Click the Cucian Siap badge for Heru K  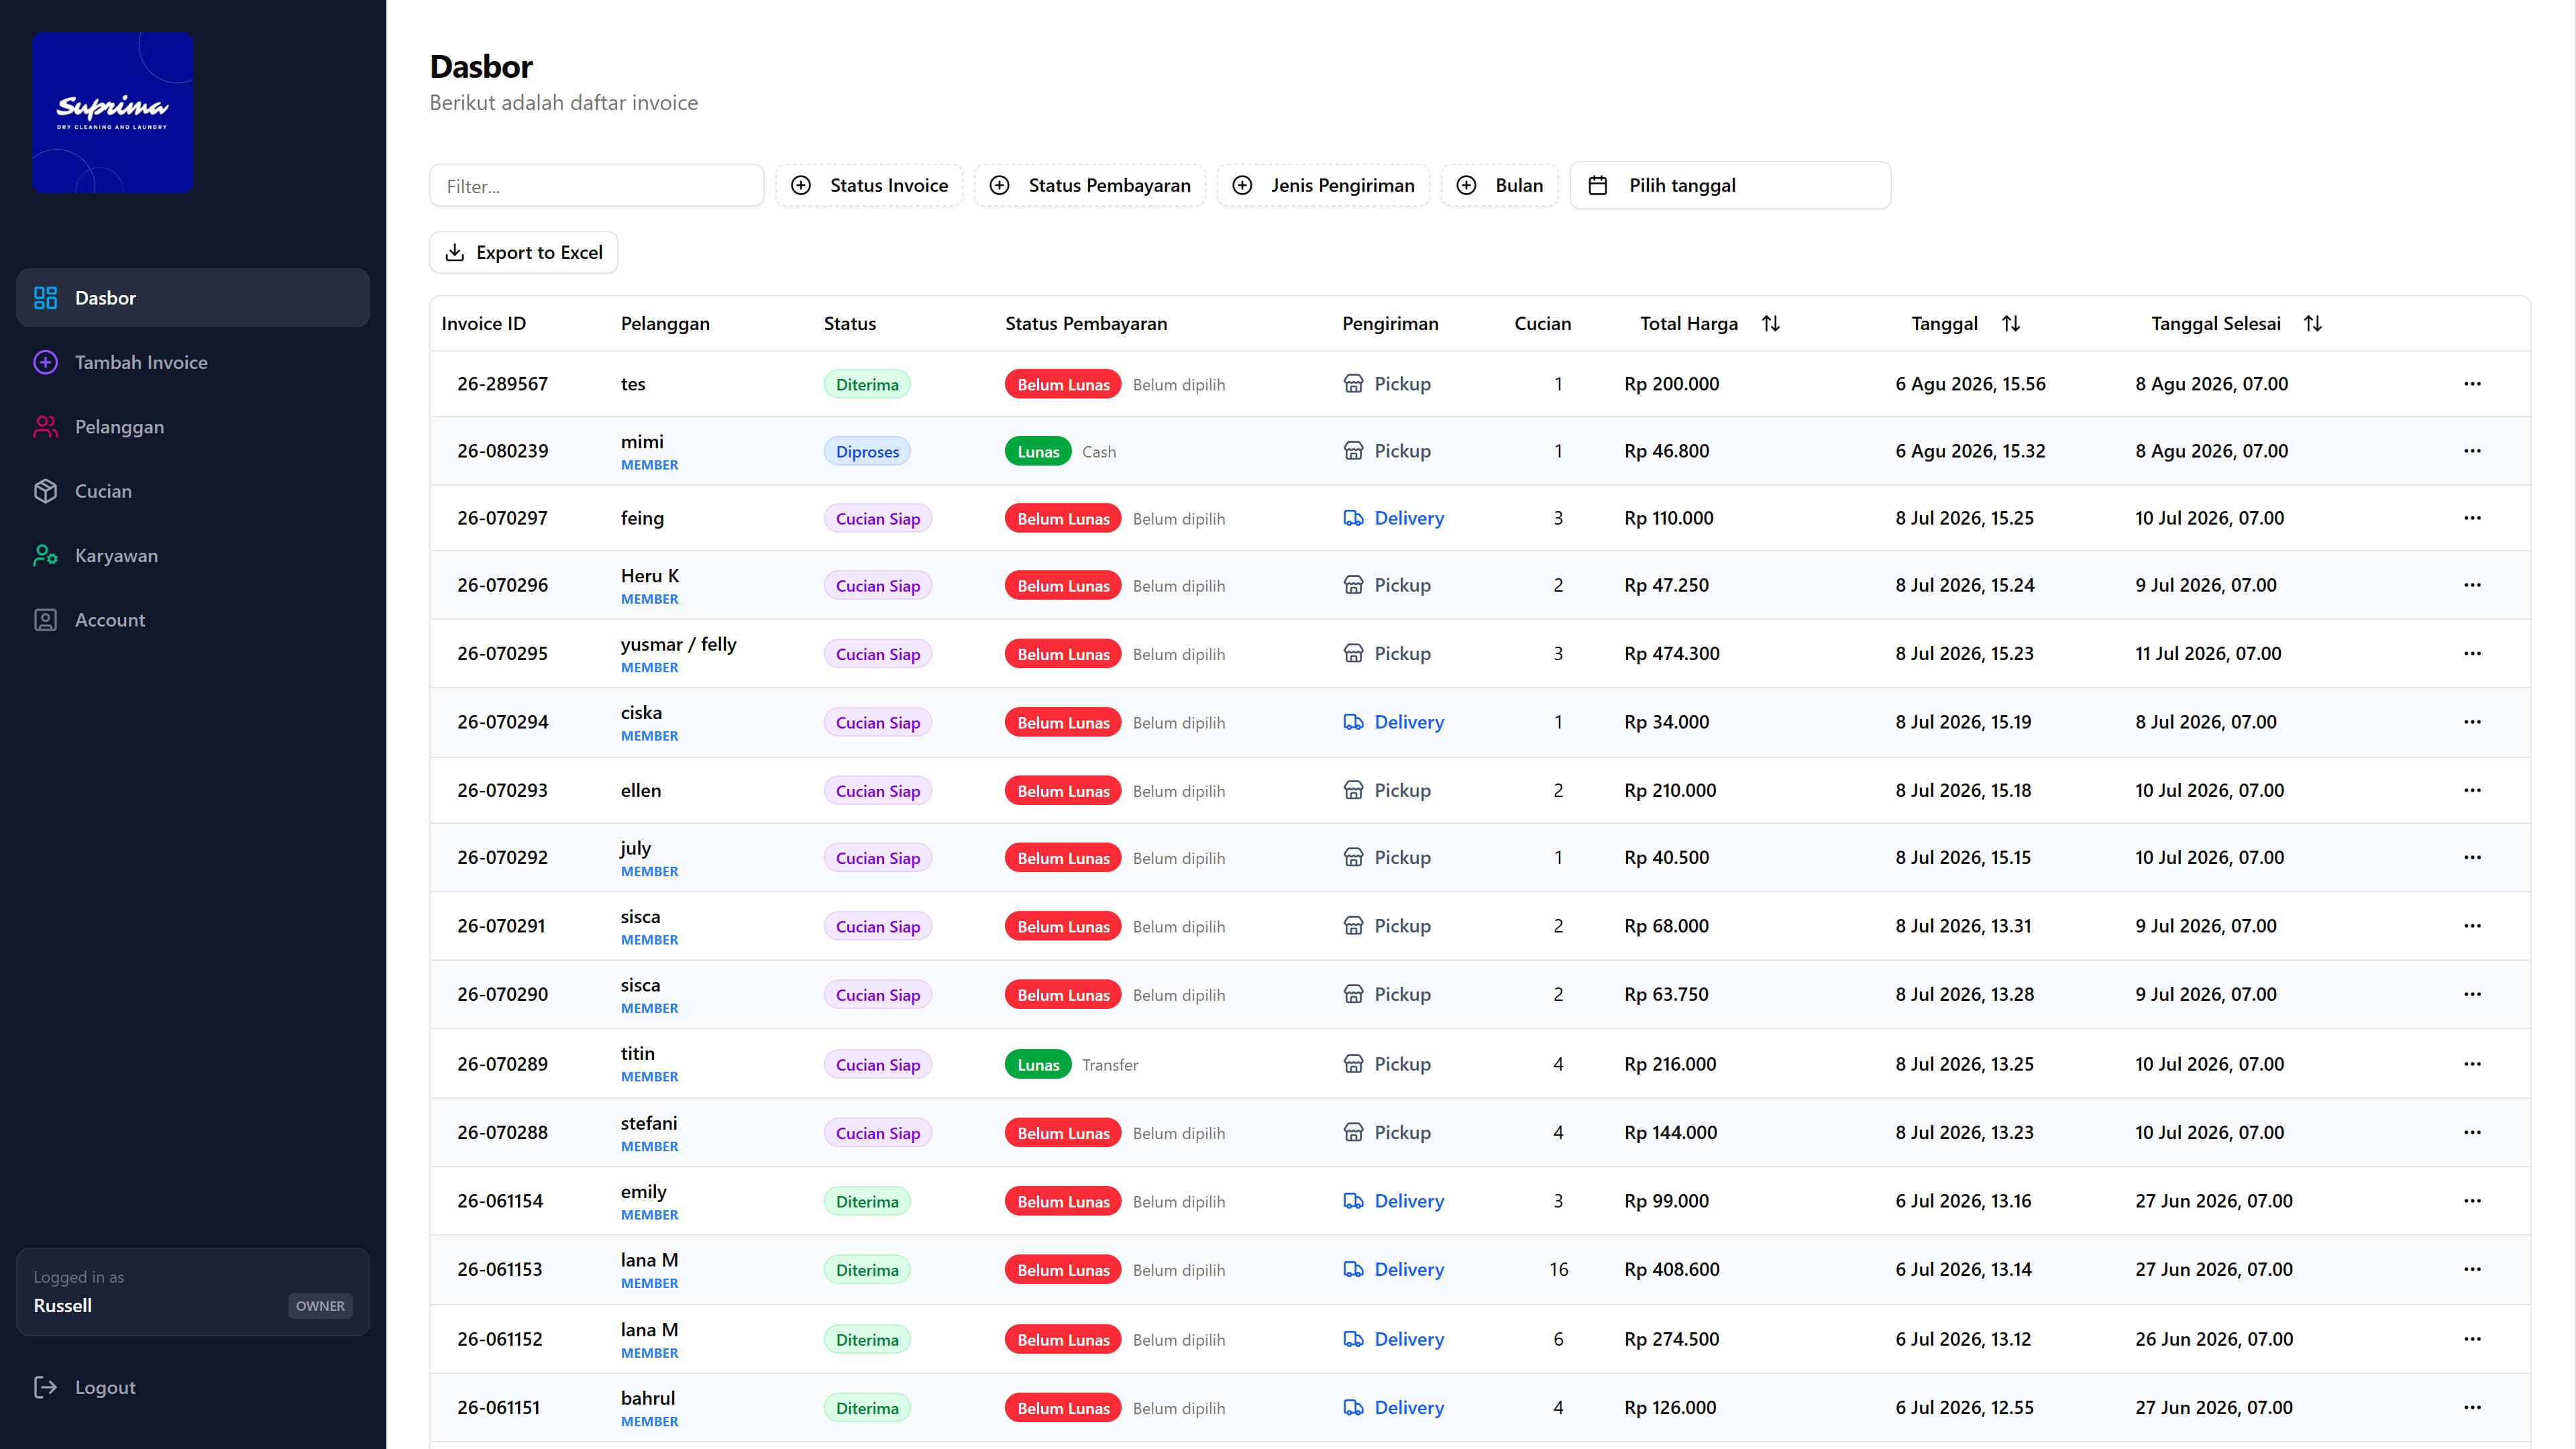point(878,586)
